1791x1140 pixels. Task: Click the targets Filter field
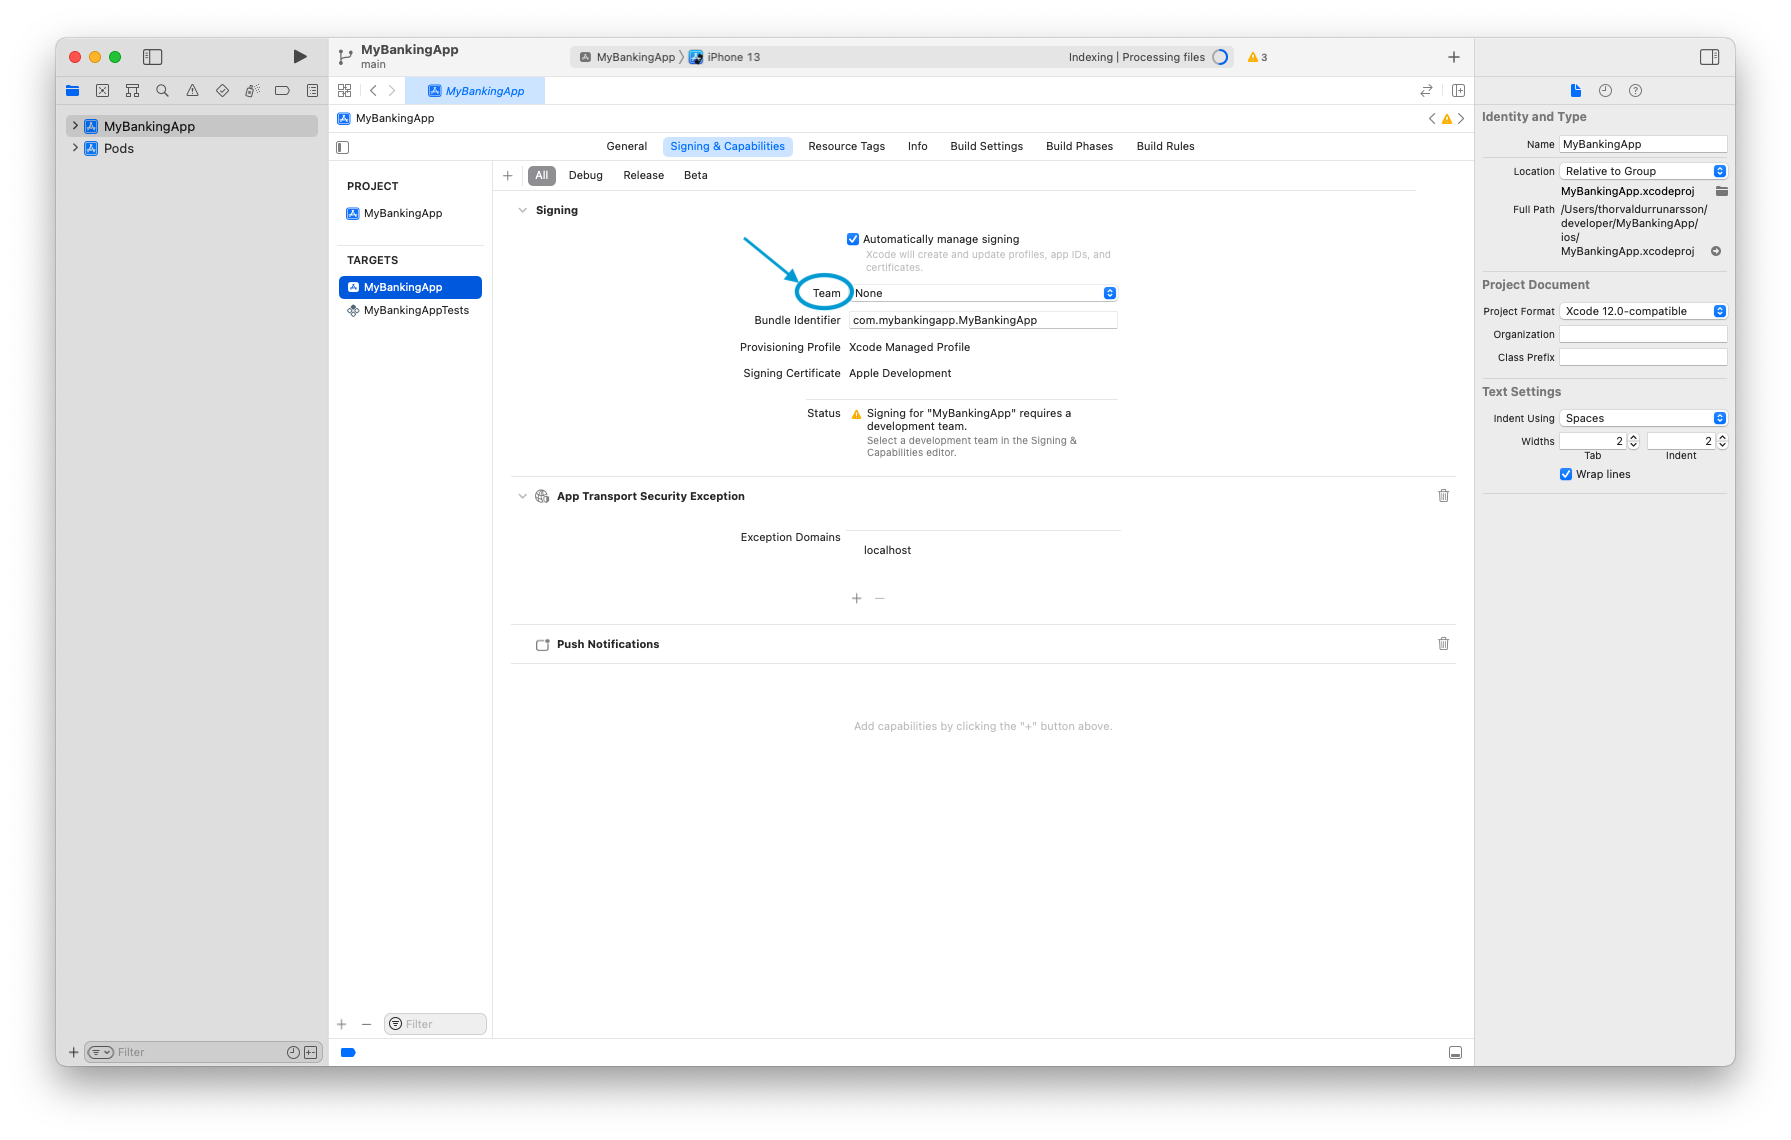pyautogui.click(x=435, y=1024)
